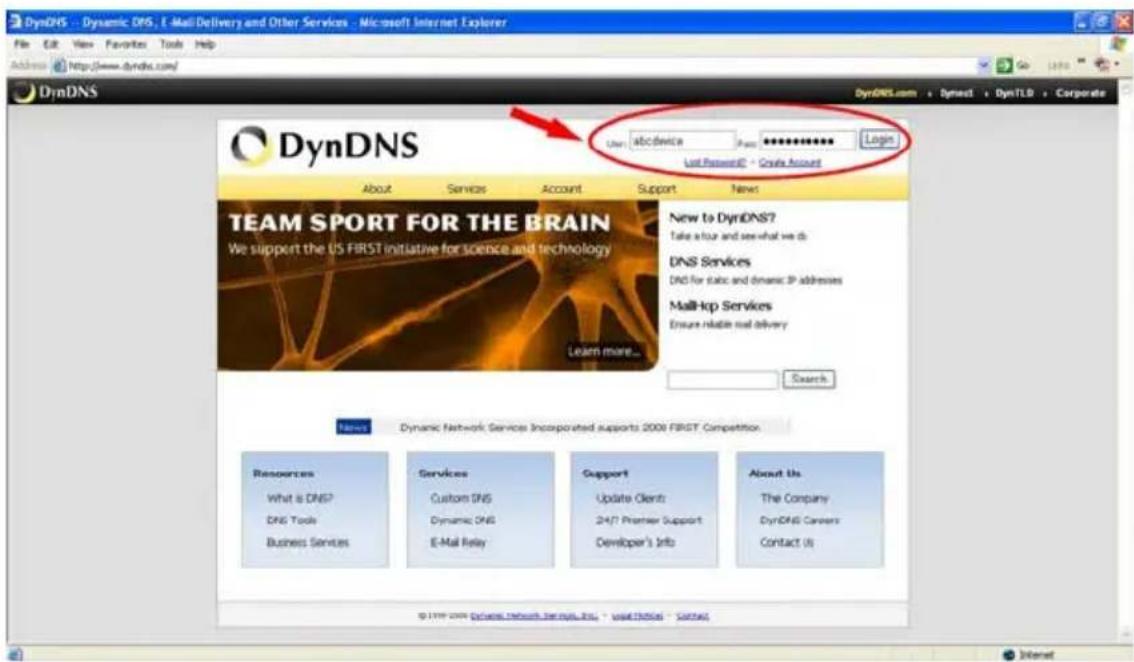
Task: Click the 2008 FIRST Competition news headline
Action: tap(580, 428)
